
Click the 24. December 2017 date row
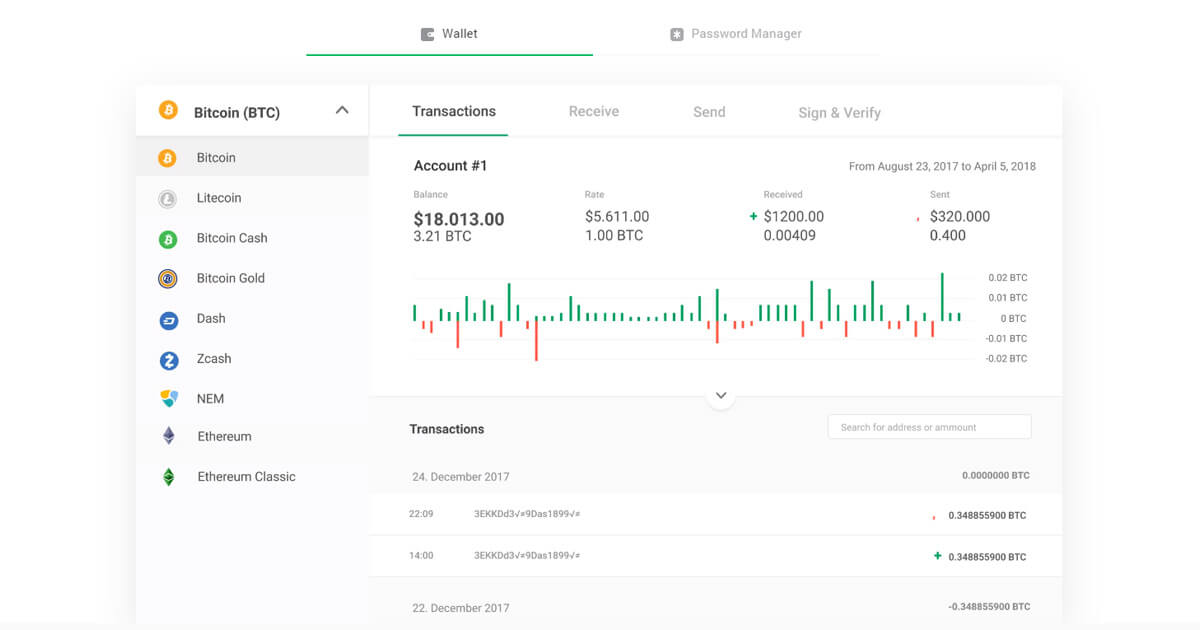point(716,476)
